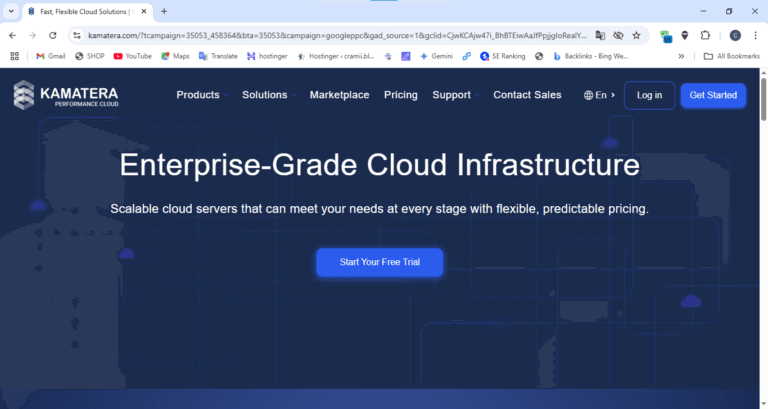Minimize the Chrome window

703,11
